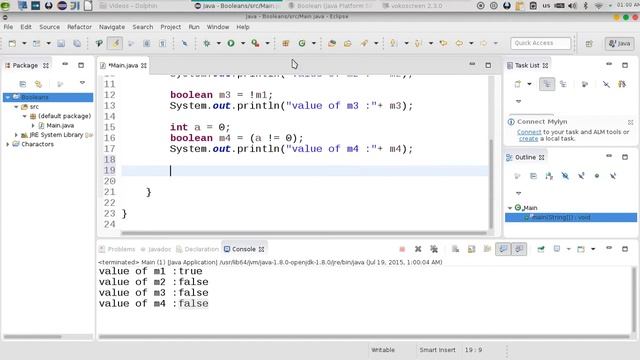640x360 pixels.
Task: Open the volume control in system tray
Action: pyautogui.click(x=572, y=6)
